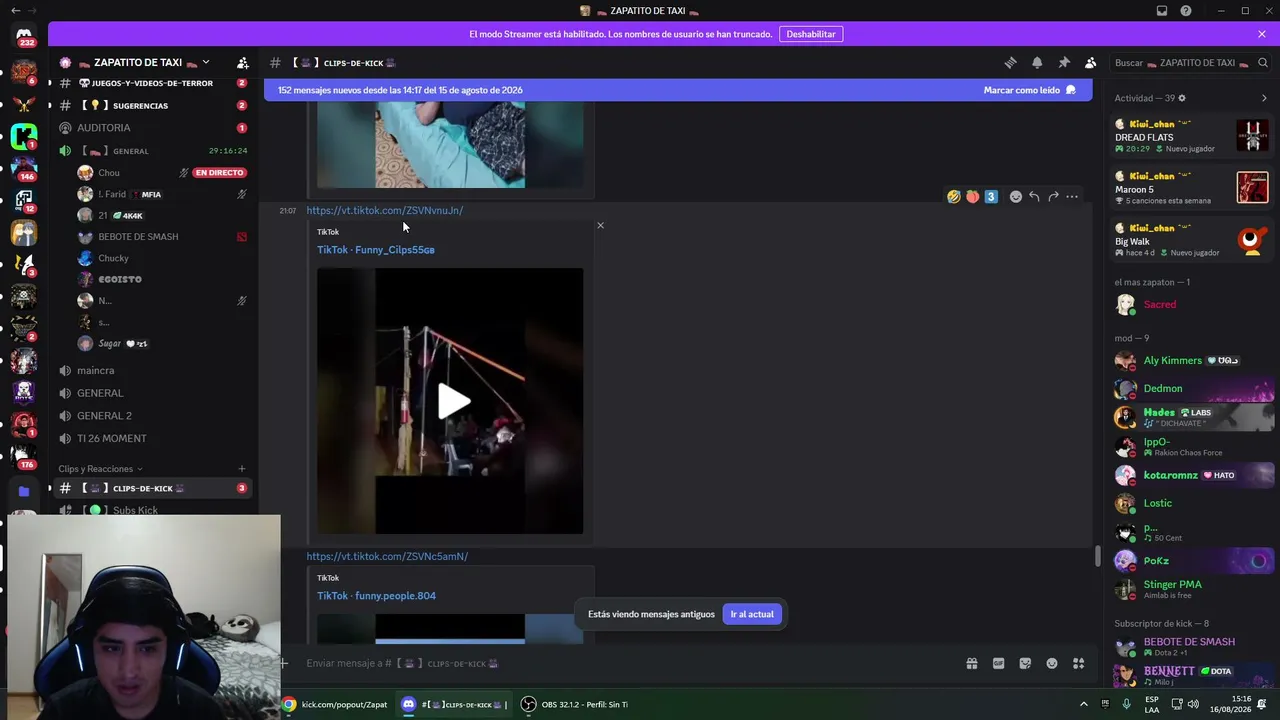Screen dimensions: 1280x720
Task: Join the maincra voice channel
Action: tap(152, 370)
